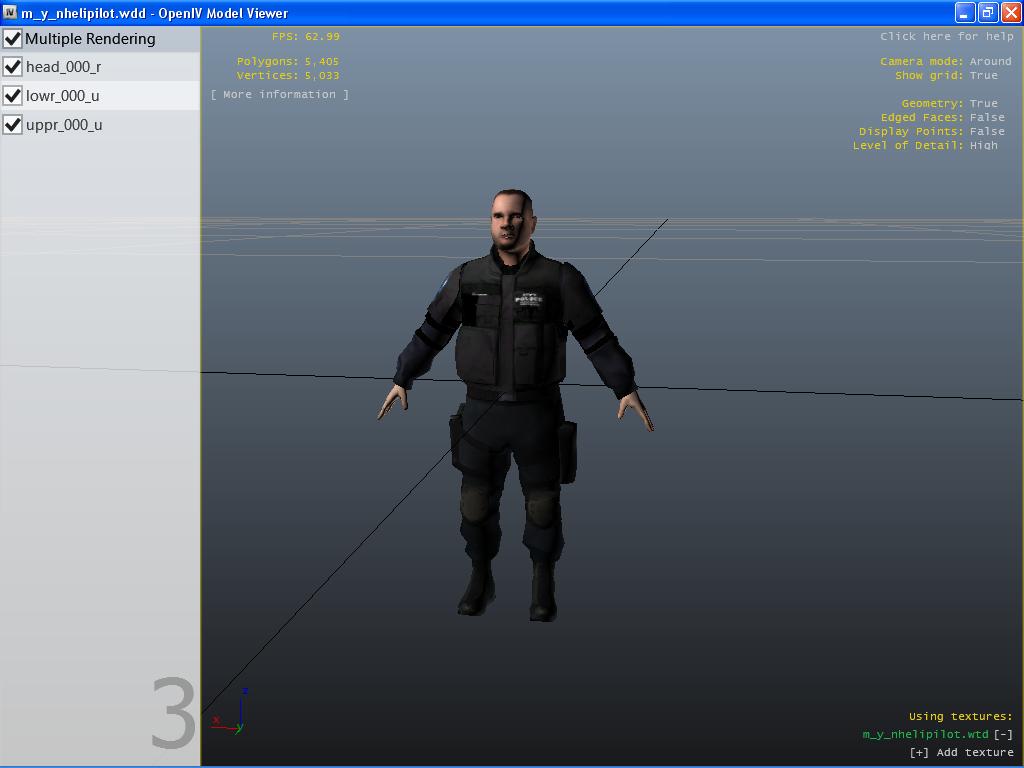Click the XYZ axis gizmo
The width and height of the screenshot is (1024, 768).
click(x=234, y=714)
